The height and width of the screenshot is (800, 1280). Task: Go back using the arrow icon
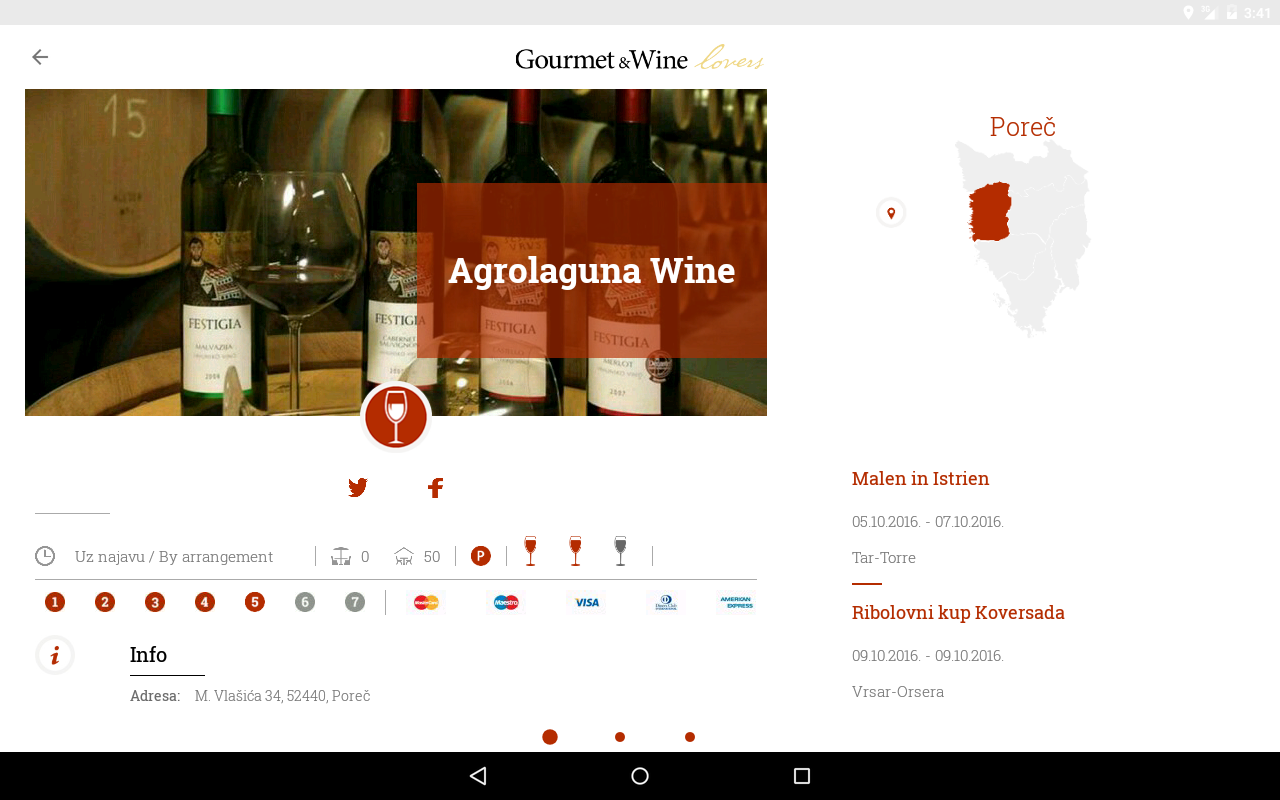[x=40, y=57]
